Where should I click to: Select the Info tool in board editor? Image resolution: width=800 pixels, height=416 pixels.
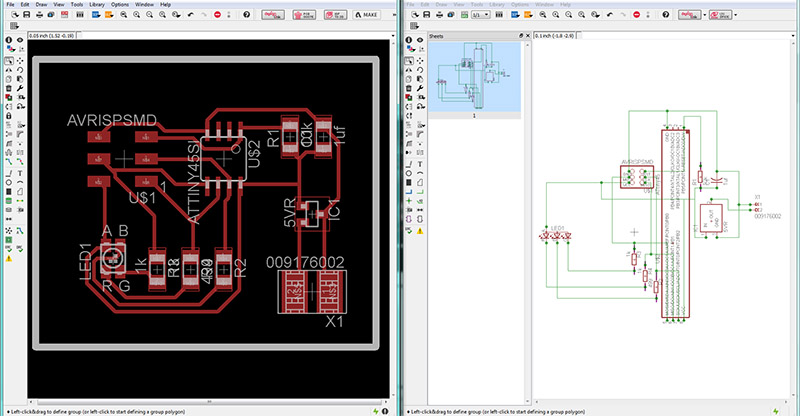(9, 40)
